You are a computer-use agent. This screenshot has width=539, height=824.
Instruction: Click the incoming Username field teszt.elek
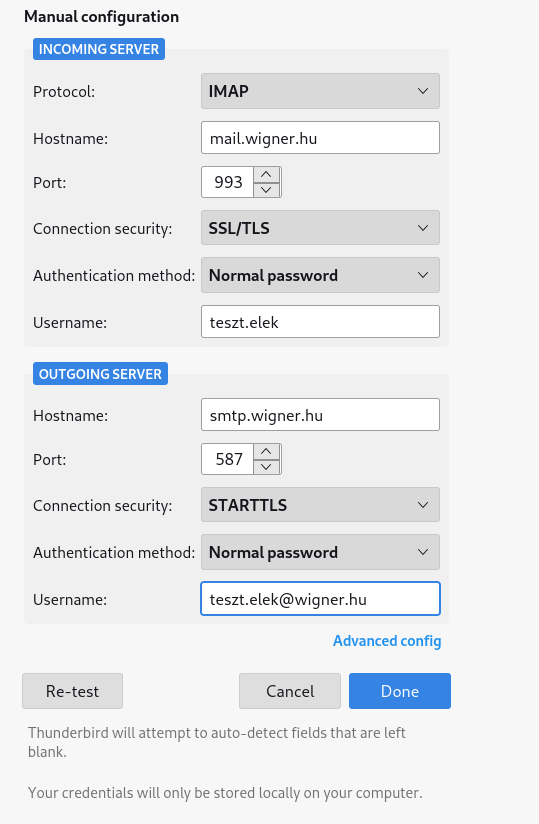click(320, 322)
